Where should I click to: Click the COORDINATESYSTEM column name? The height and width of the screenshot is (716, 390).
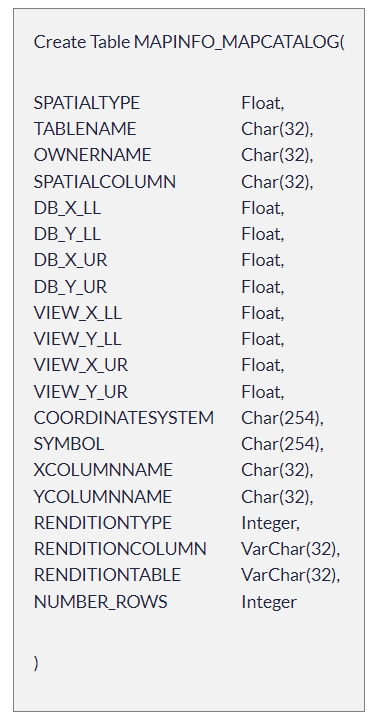[124, 418]
